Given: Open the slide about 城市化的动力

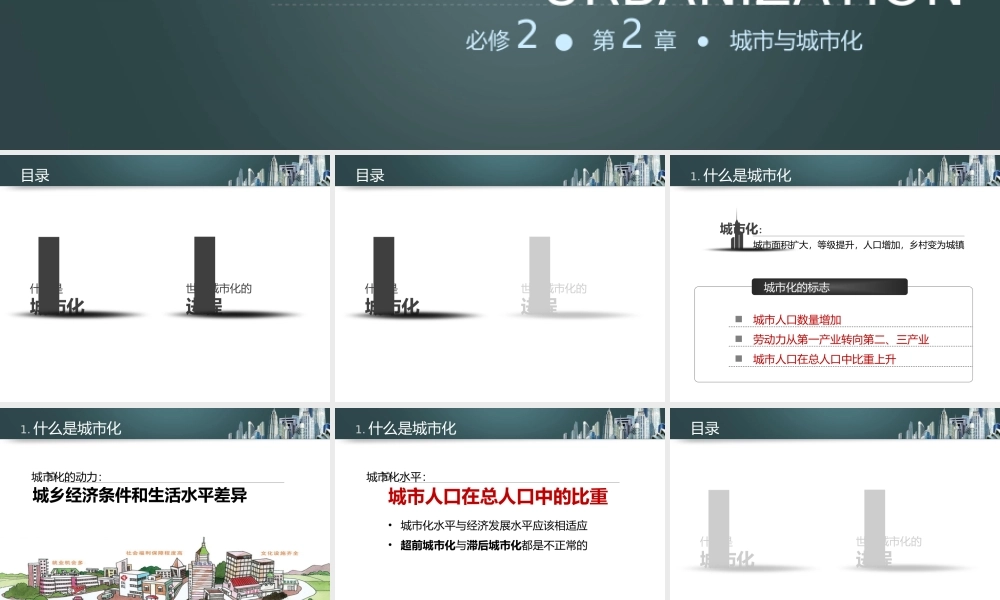Looking at the screenshot, I should pos(165,504).
